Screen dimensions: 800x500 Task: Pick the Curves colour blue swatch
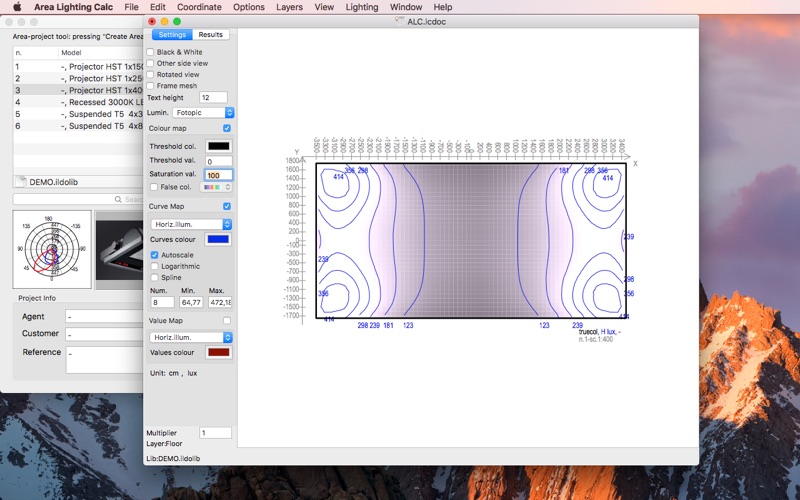(218, 240)
